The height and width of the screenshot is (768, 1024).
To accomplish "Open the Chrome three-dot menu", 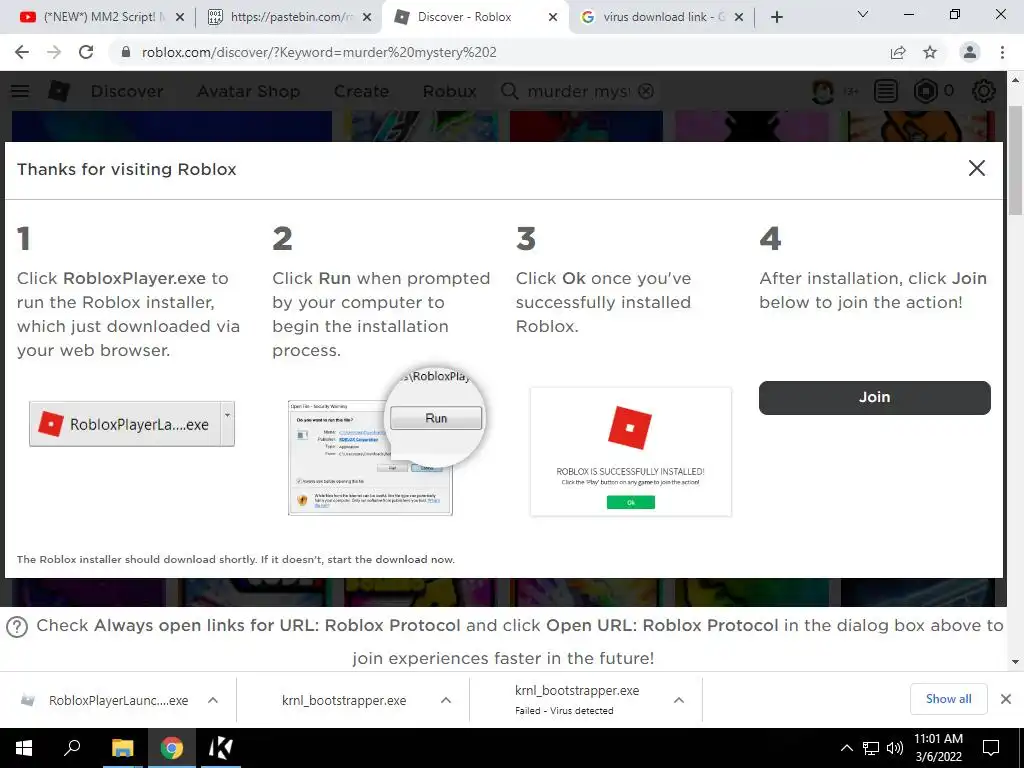I will click(1002, 52).
